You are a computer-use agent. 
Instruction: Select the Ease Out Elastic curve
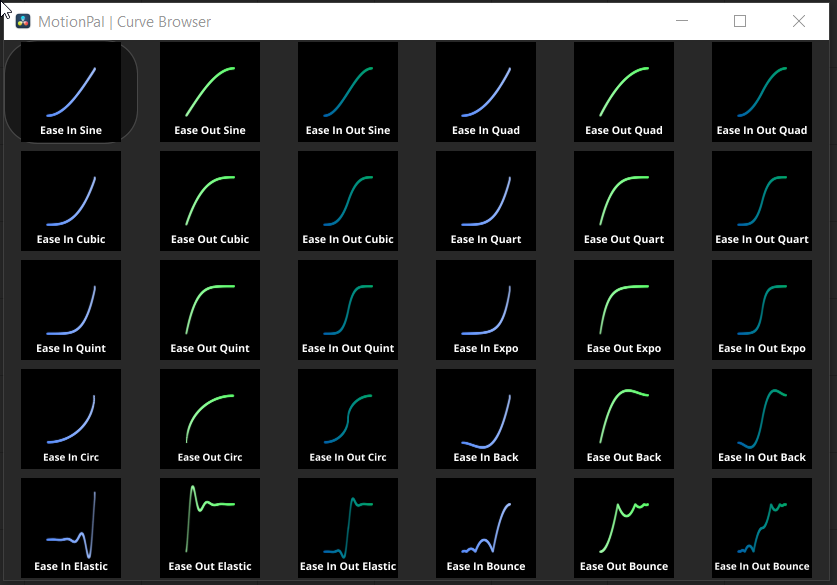coord(210,528)
